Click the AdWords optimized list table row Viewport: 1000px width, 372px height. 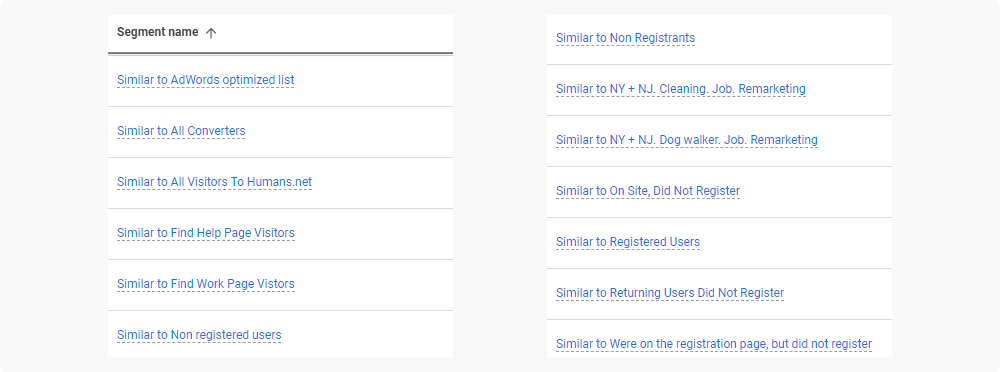[281, 81]
